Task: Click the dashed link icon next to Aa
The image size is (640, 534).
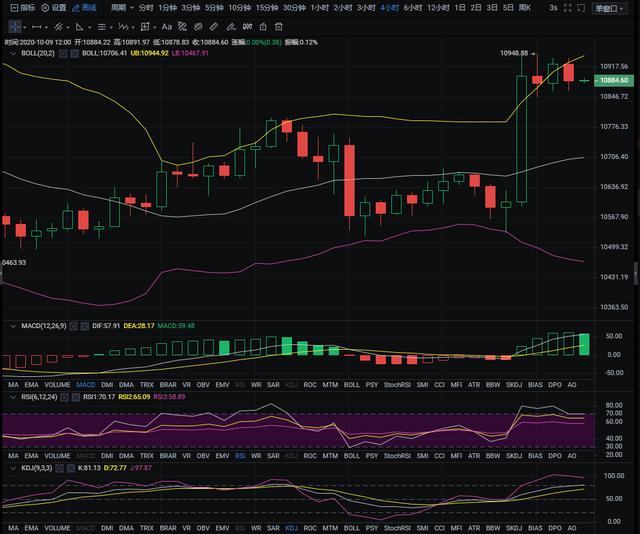Action: (182, 27)
